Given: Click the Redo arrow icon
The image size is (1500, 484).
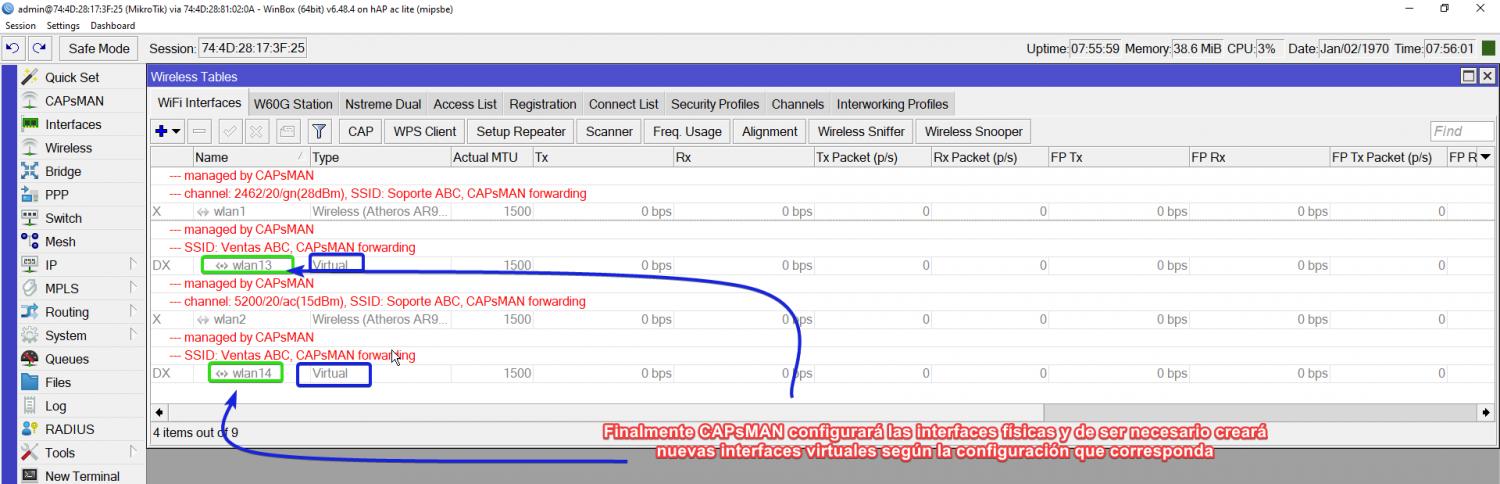Looking at the screenshot, I should [x=39, y=48].
